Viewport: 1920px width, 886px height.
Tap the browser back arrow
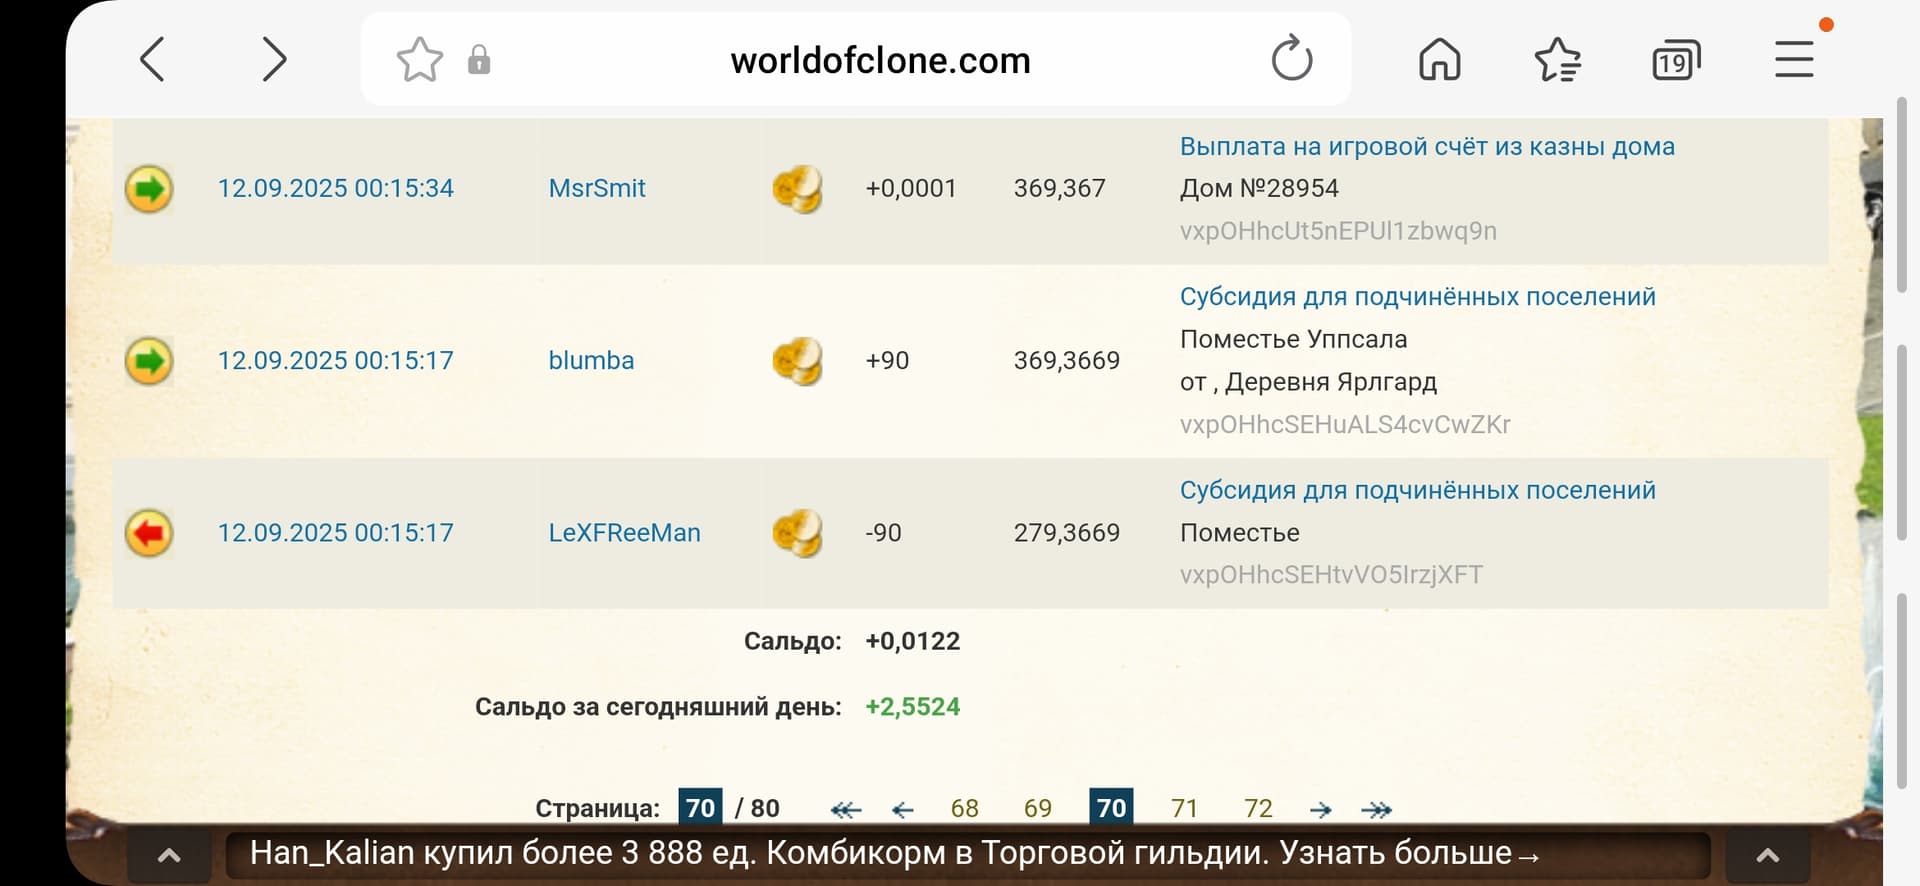point(152,60)
